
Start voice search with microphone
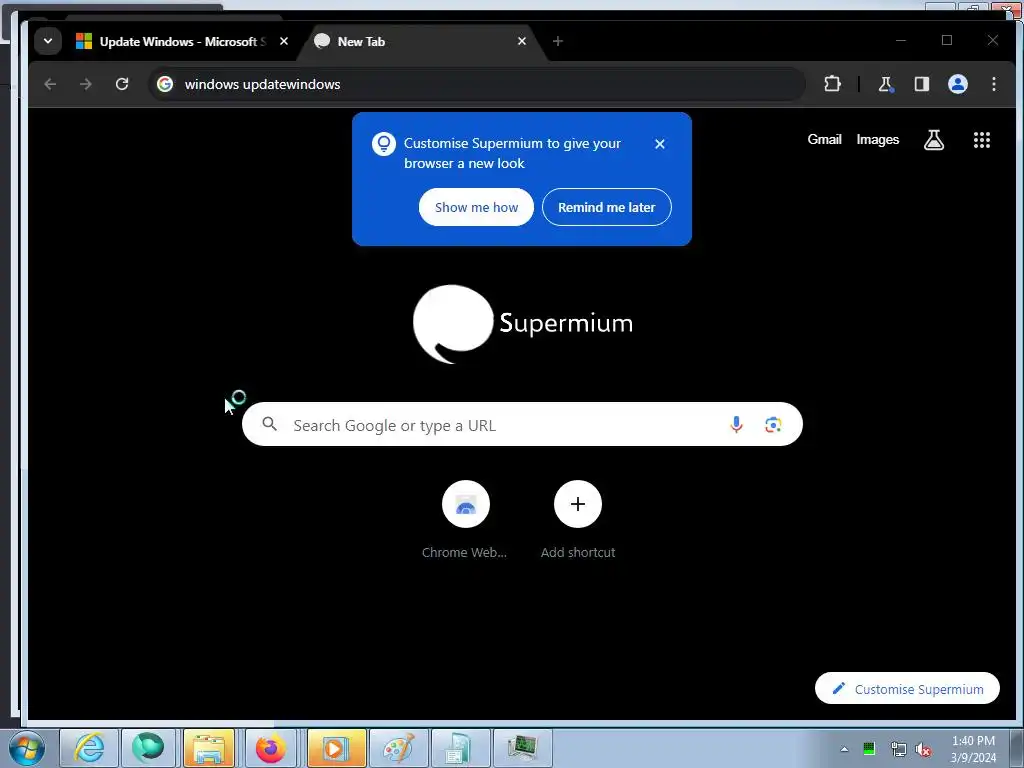pos(736,424)
